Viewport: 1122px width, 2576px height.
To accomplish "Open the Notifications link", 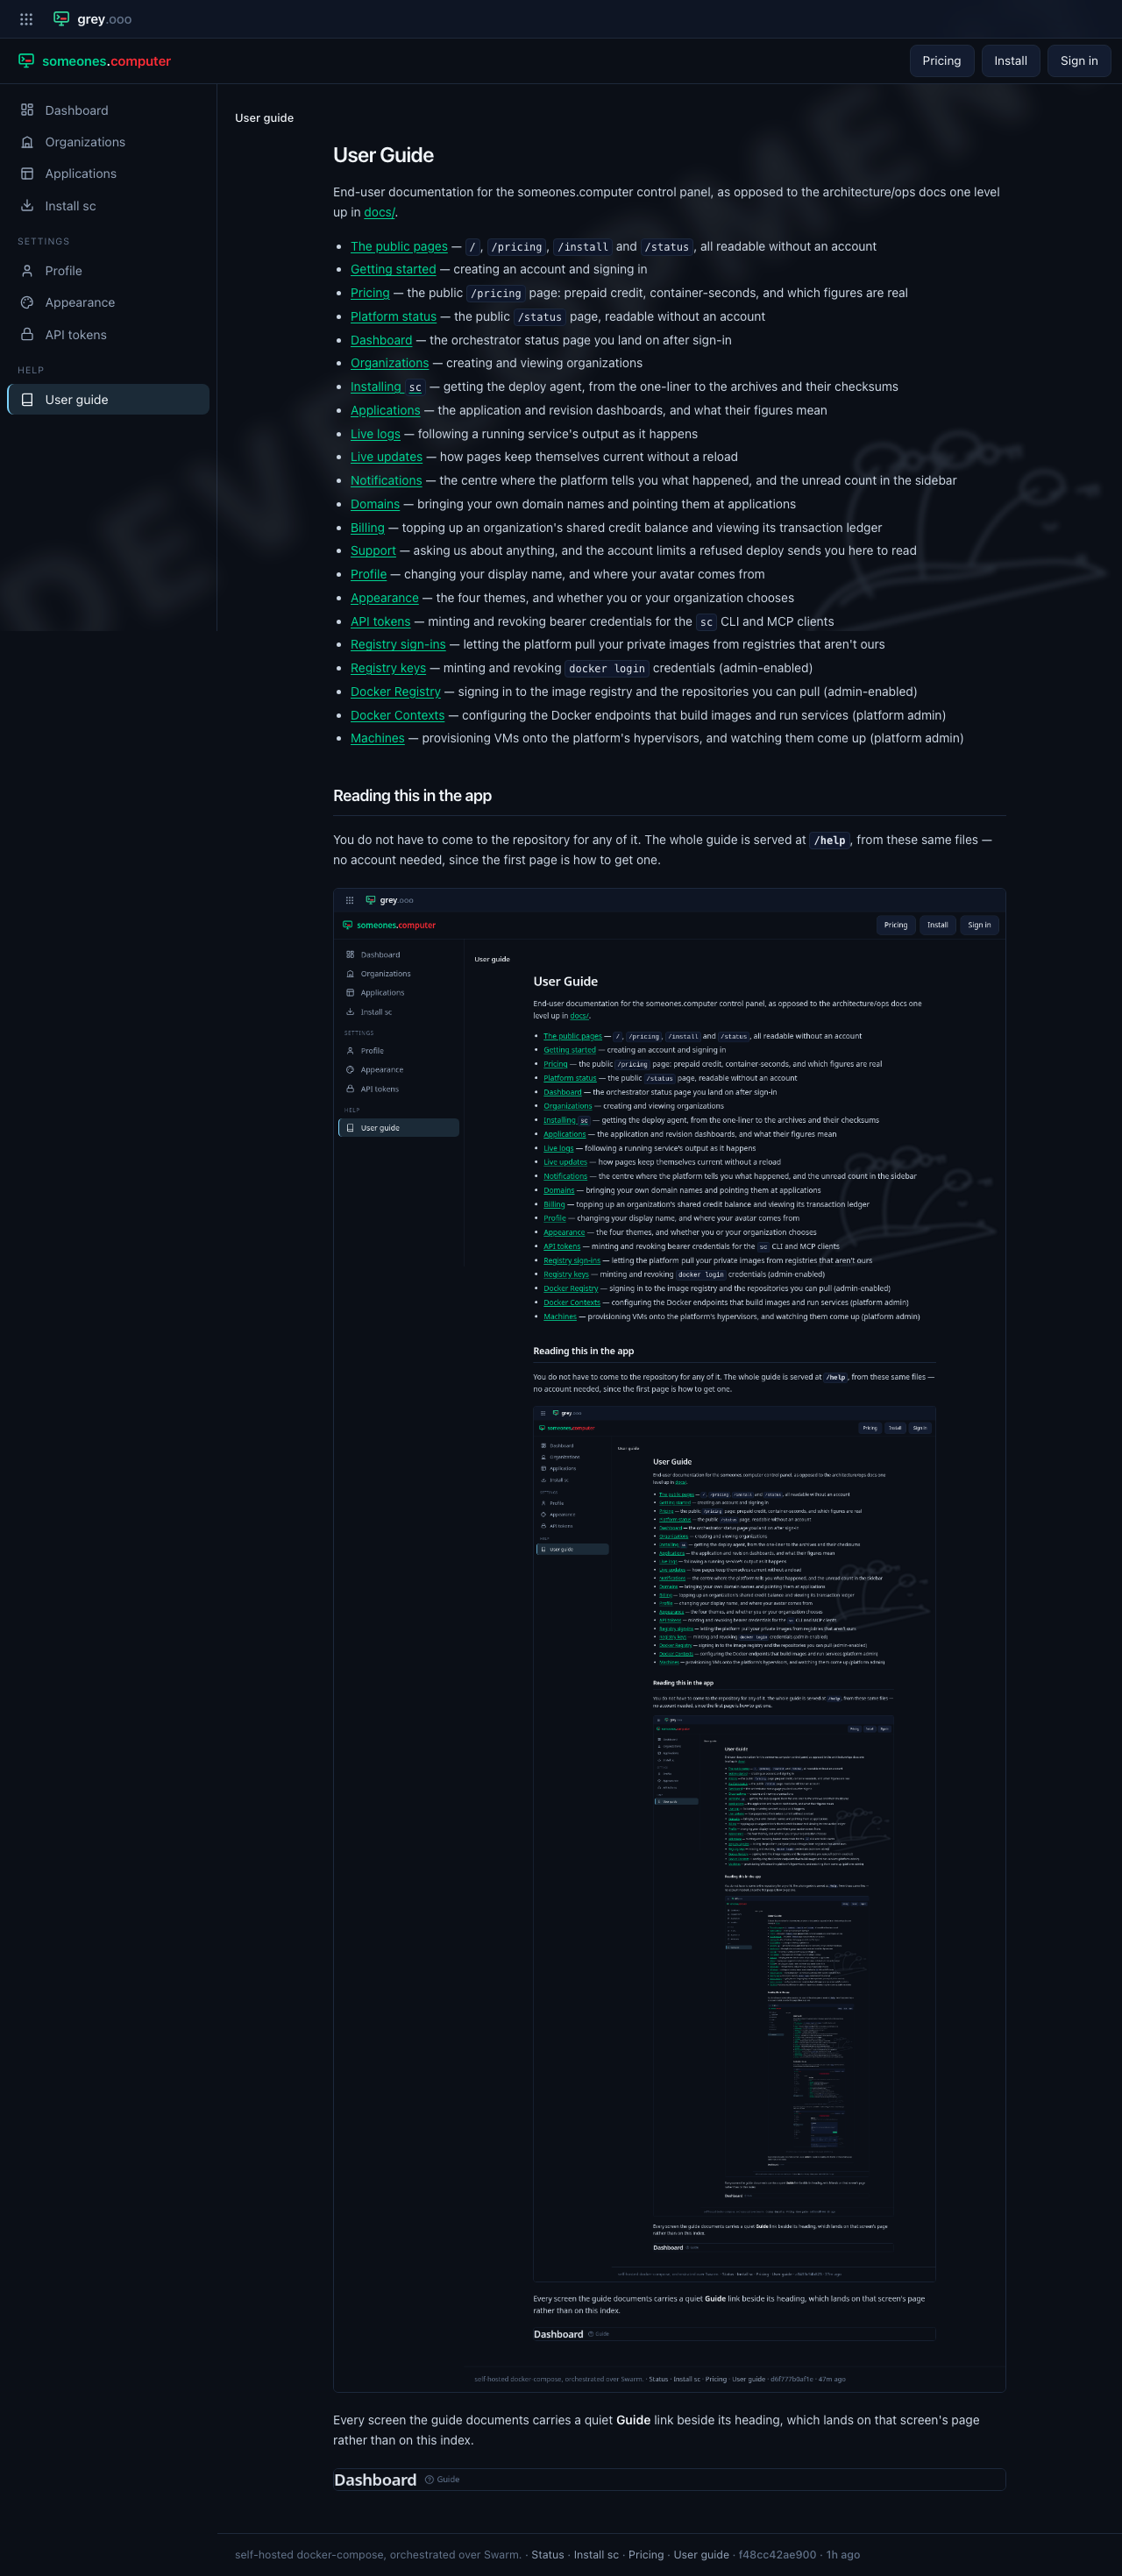I will click(386, 481).
